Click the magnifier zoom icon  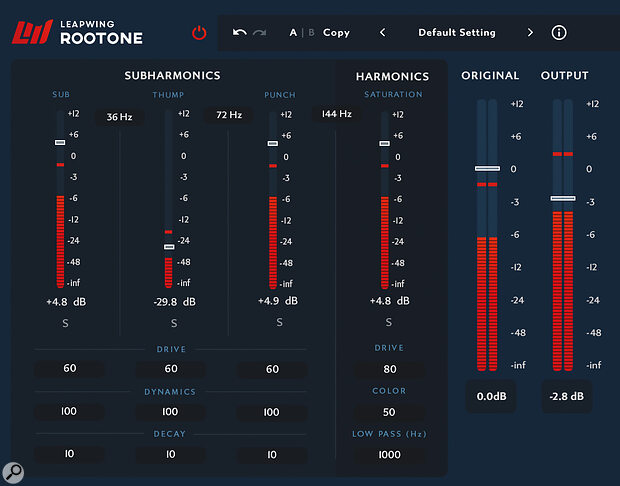click(13, 473)
